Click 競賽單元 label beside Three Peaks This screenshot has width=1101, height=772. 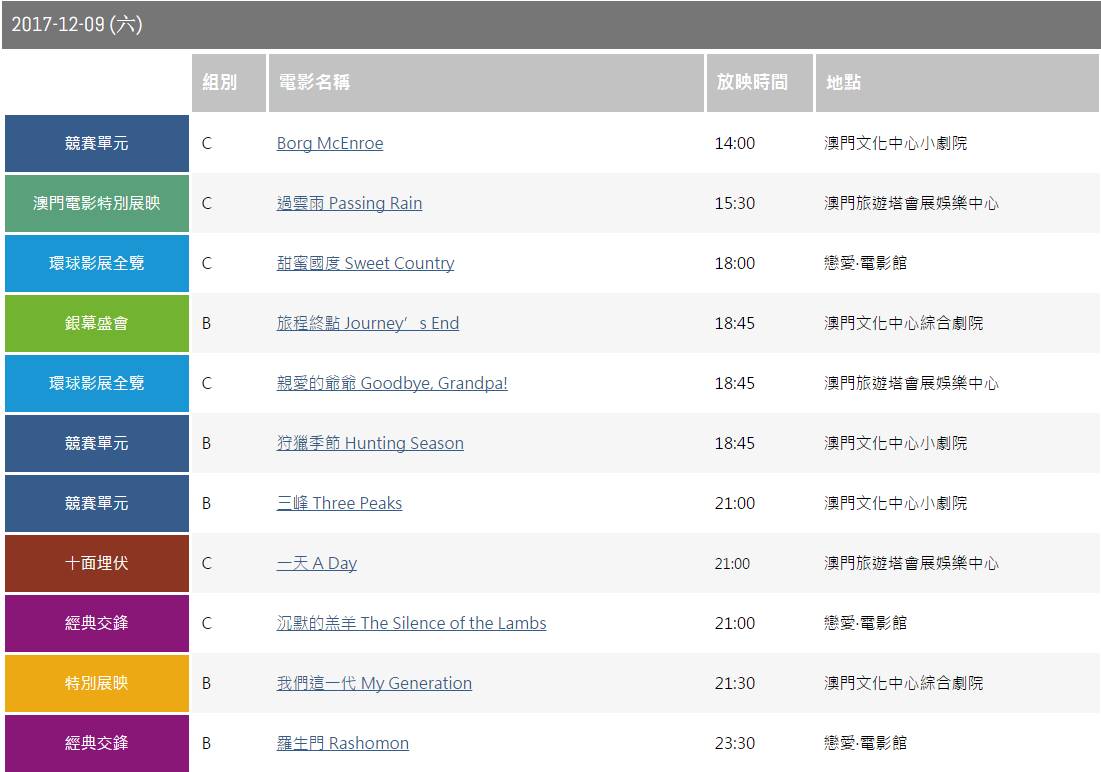coord(97,503)
